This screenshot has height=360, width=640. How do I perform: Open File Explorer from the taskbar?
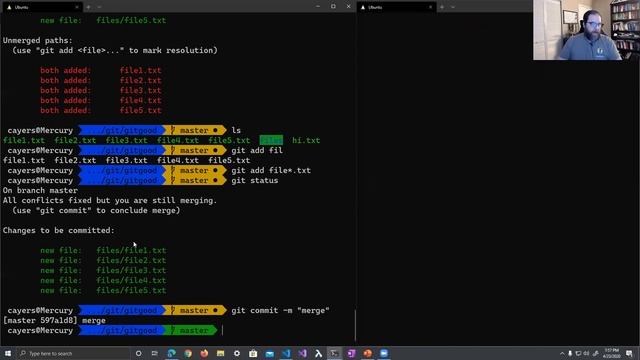[220, 353]
